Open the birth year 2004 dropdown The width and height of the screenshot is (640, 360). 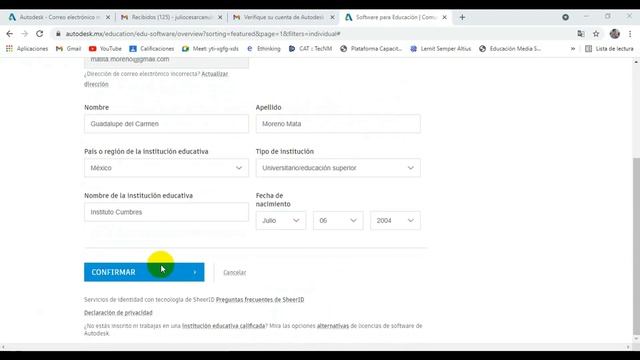tap(395, 220)
